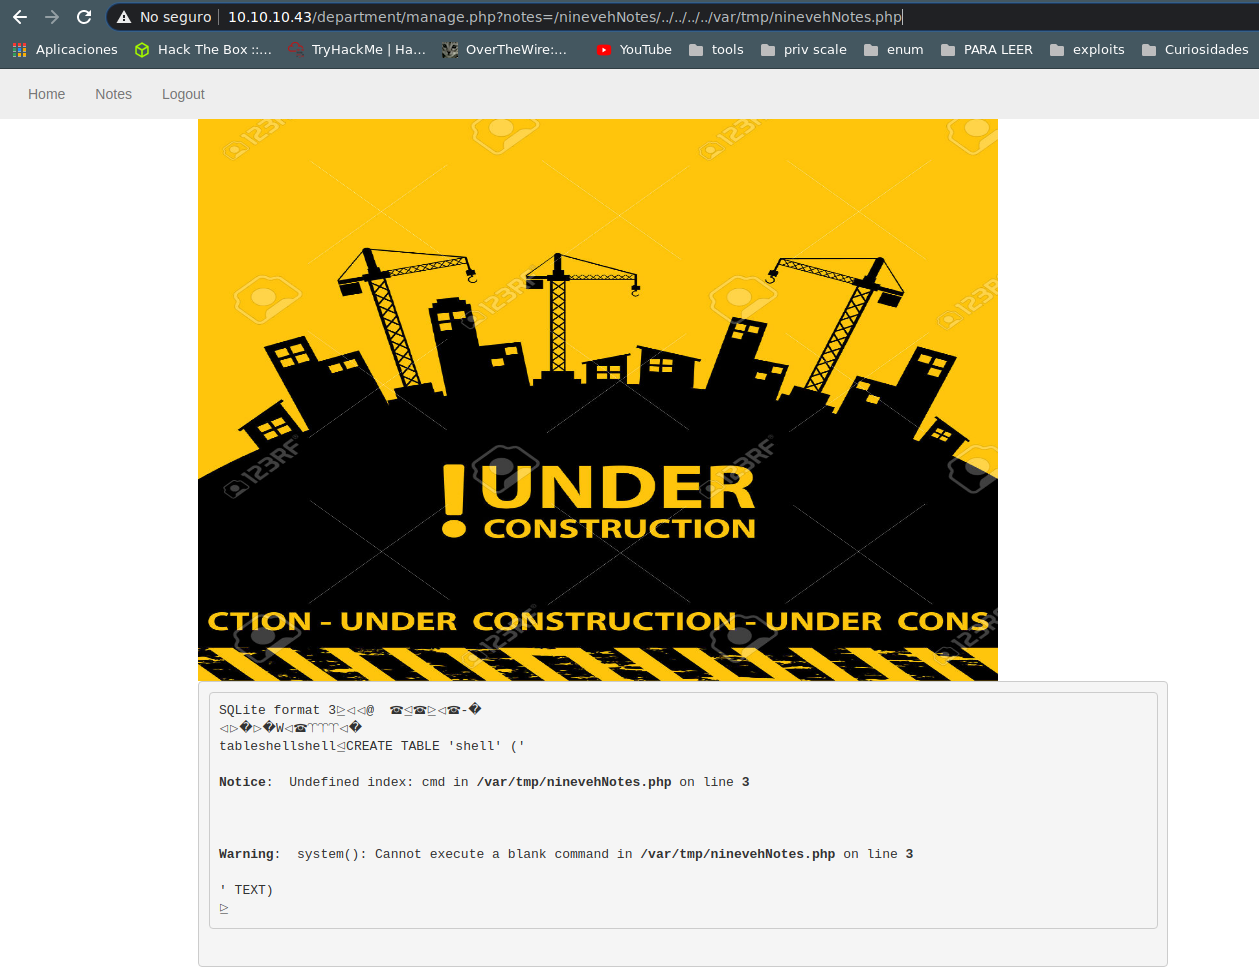Reload the page with the refresh icon

(84, 17)
